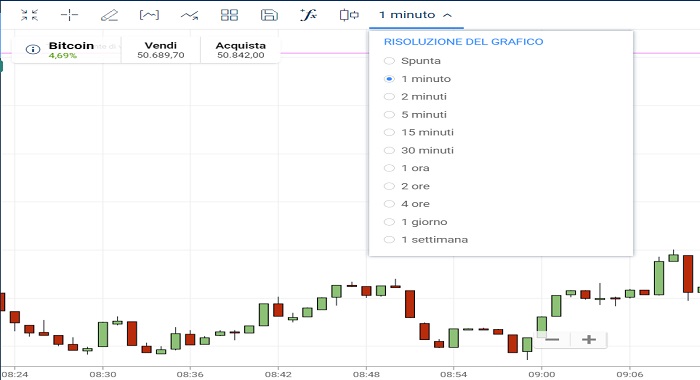Click the Bitcoin info circle icon
Screen dimensions: 700x380
pyautogui.click(x=33, y=49)
